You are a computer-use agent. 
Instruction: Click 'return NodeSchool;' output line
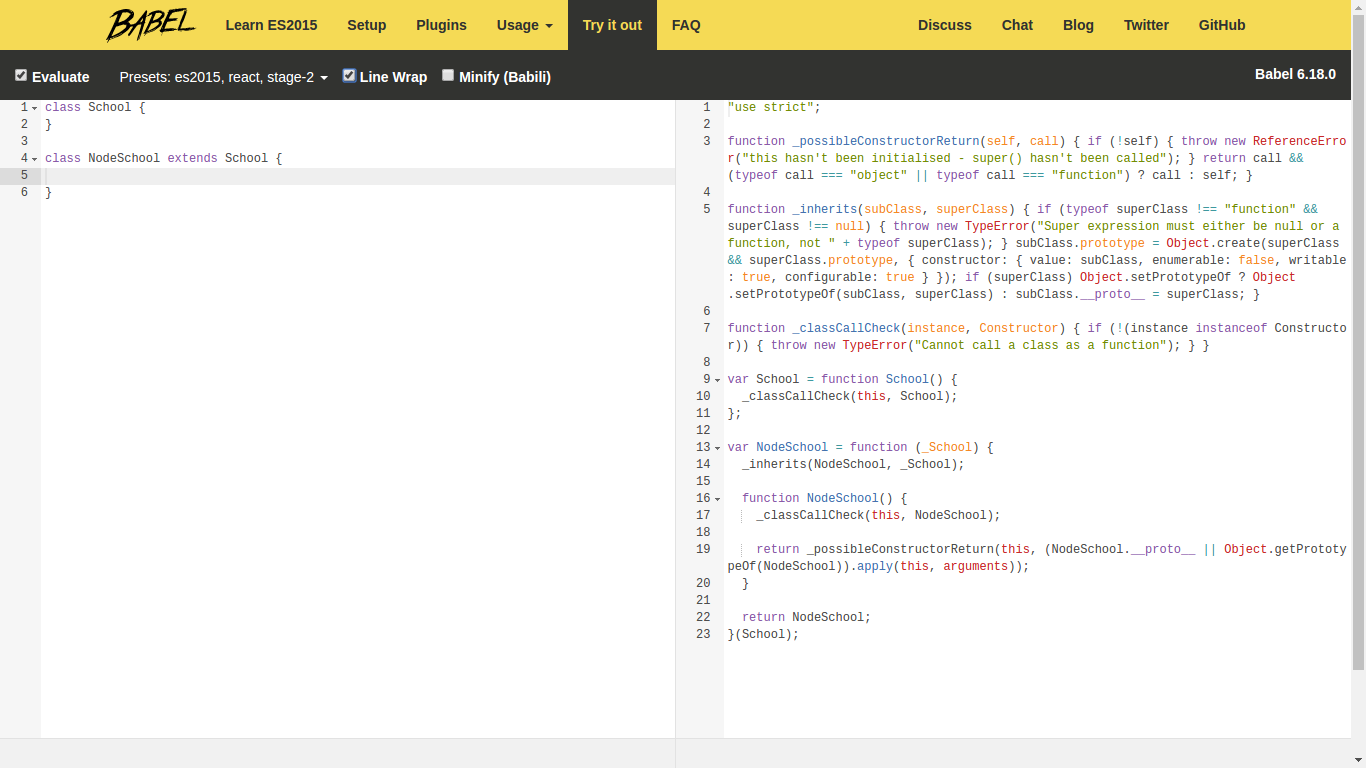(806, 617)
